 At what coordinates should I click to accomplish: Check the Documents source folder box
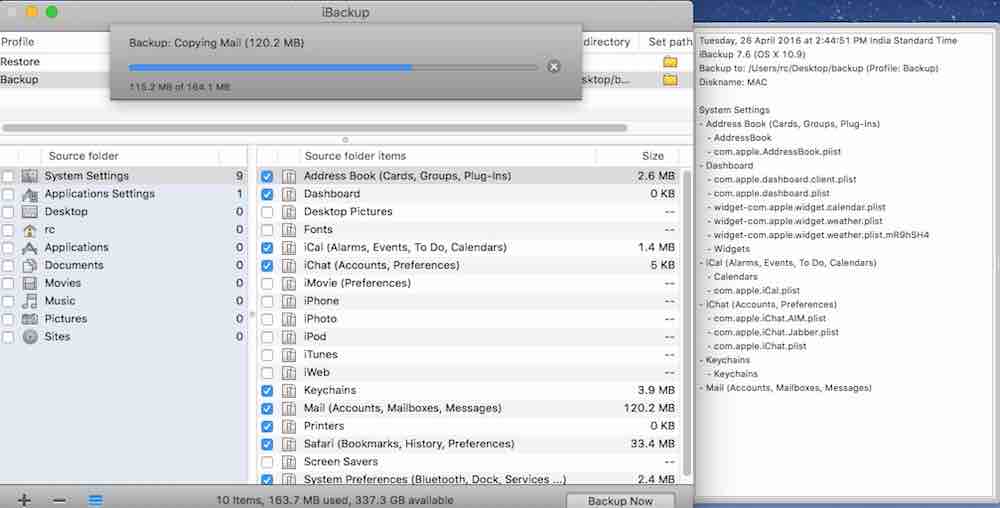(x=8, y=265)
